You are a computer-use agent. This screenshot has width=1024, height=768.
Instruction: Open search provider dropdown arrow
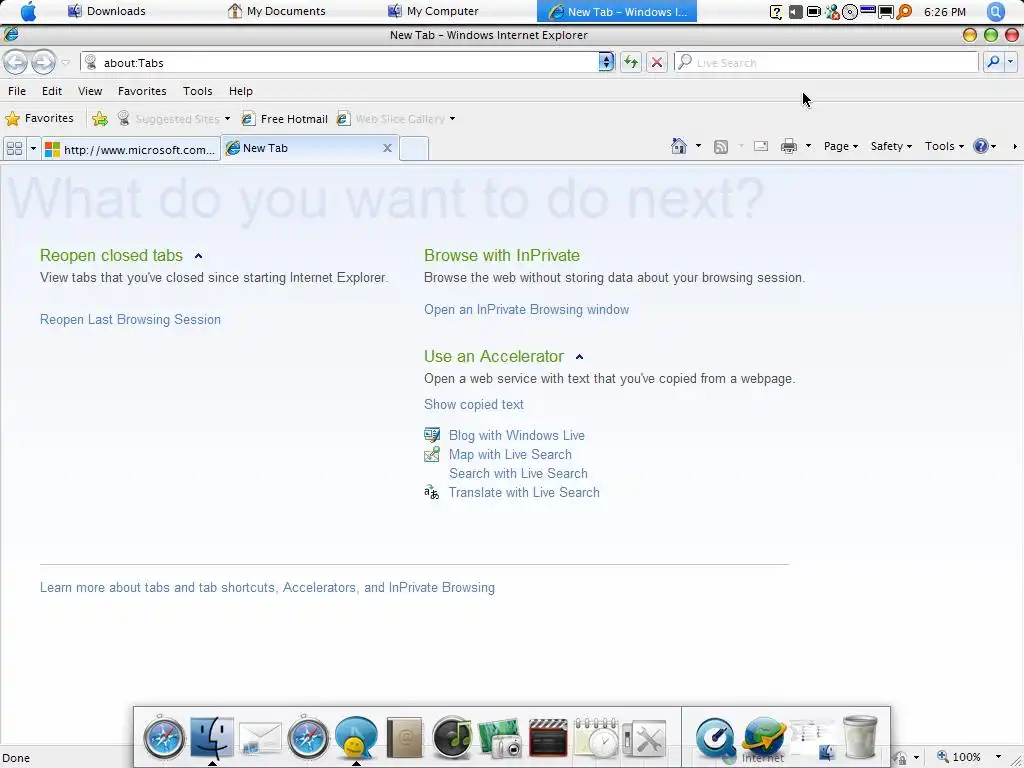(1011, 62)
